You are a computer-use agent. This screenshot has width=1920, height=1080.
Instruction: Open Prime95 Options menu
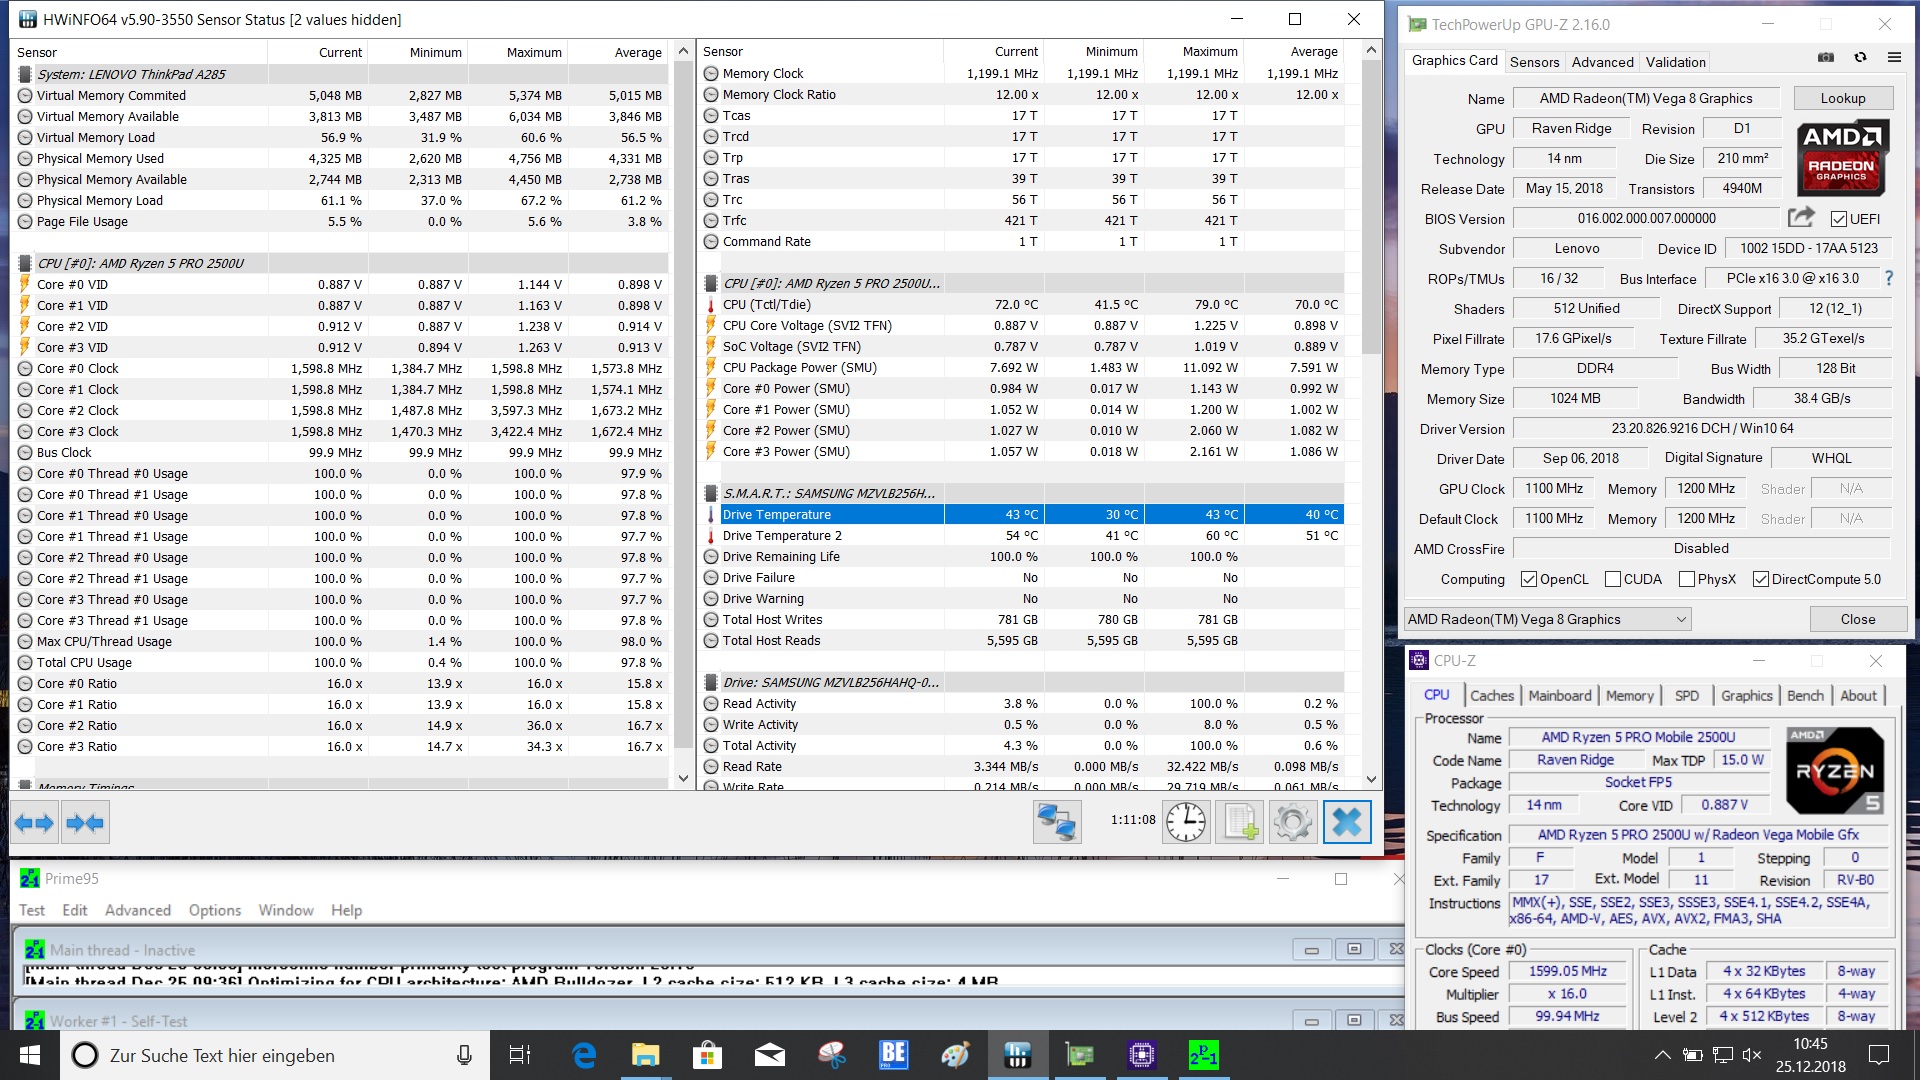pyautogui.click(x=214, y=910)
